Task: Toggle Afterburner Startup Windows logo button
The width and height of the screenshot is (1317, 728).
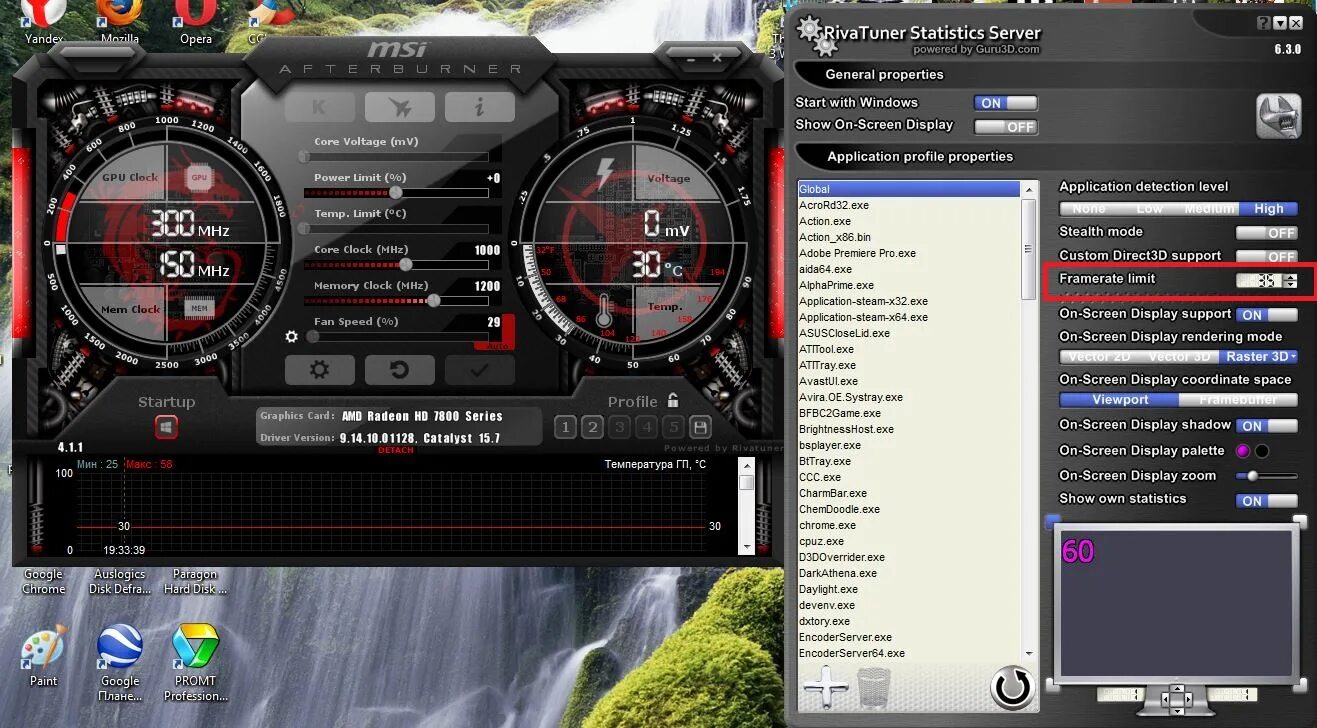Action: point(166,428)
